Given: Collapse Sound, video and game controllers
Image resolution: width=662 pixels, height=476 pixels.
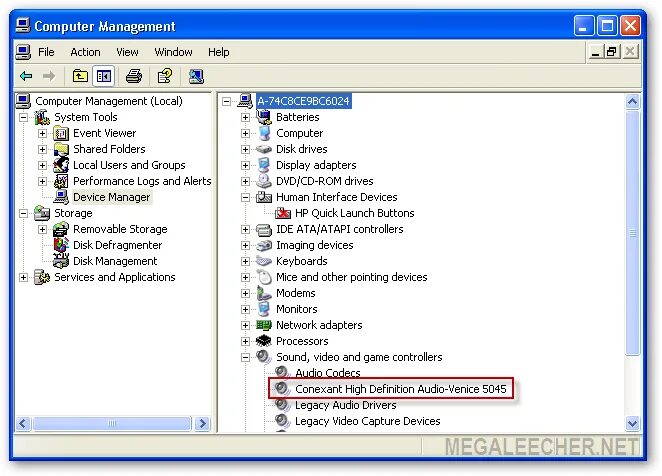Looking at the screenshot, I should point(245,357).
